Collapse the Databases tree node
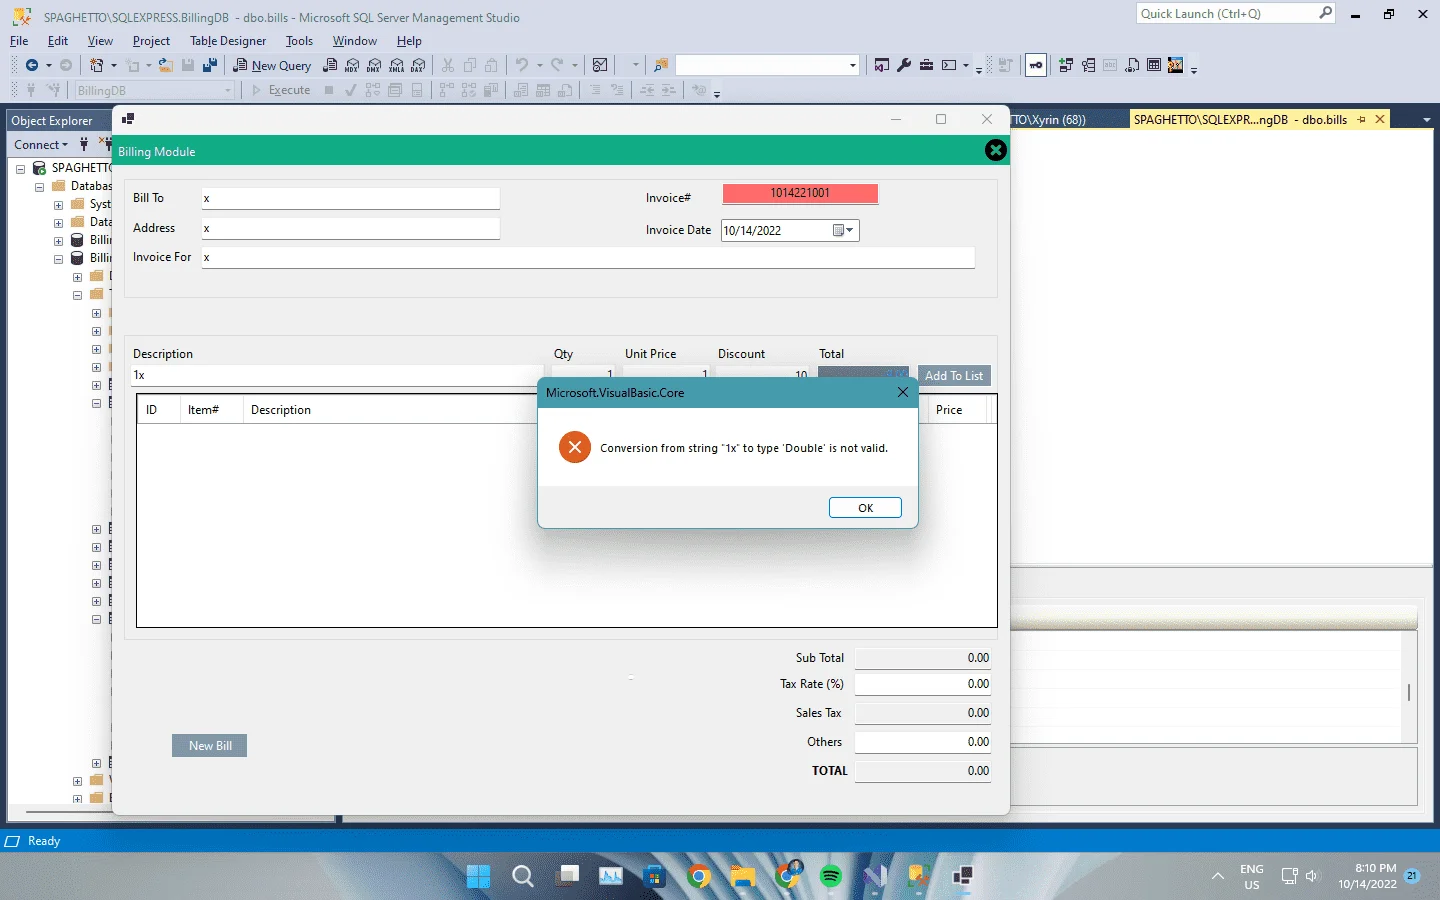This screenshot has width=1440, height=900. click(40, 187)
